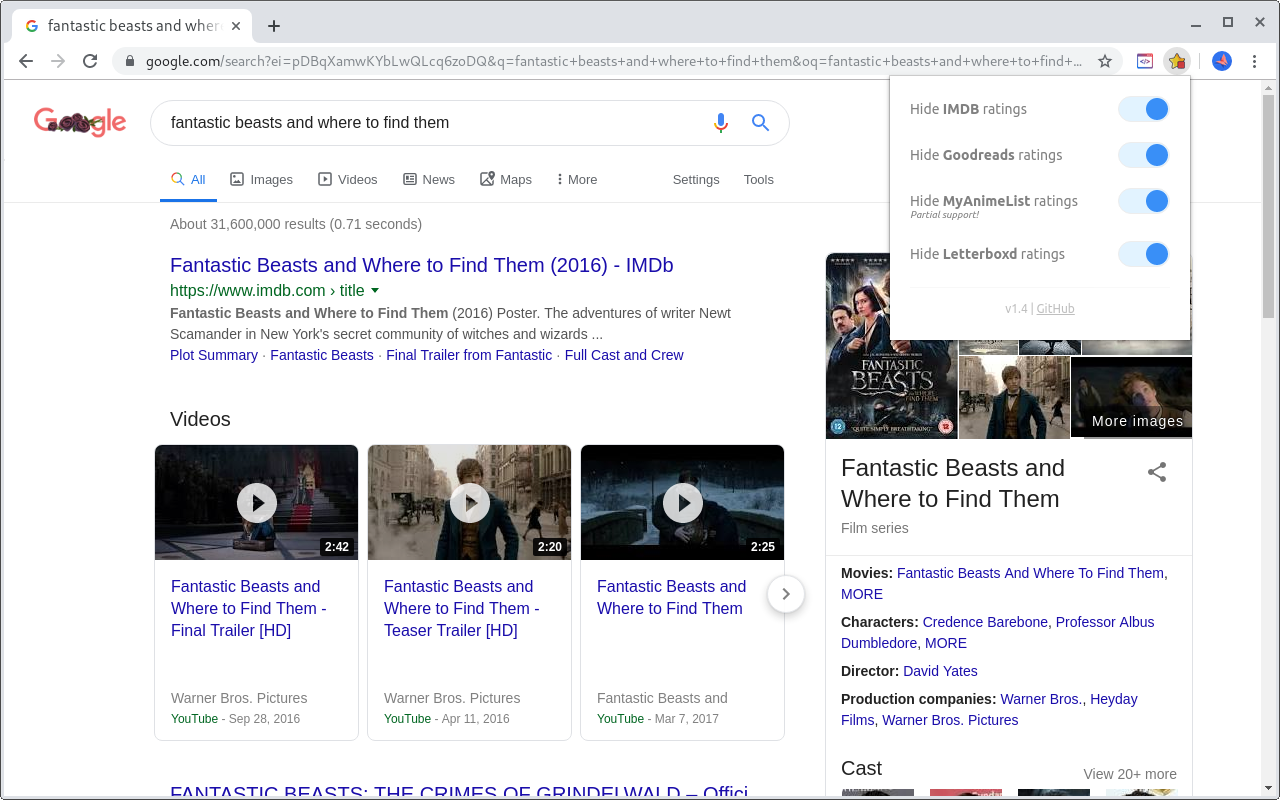Screen dimensions: 1280x800
Task: Advance the videos carousel with the right chevron
Action: 786,594
